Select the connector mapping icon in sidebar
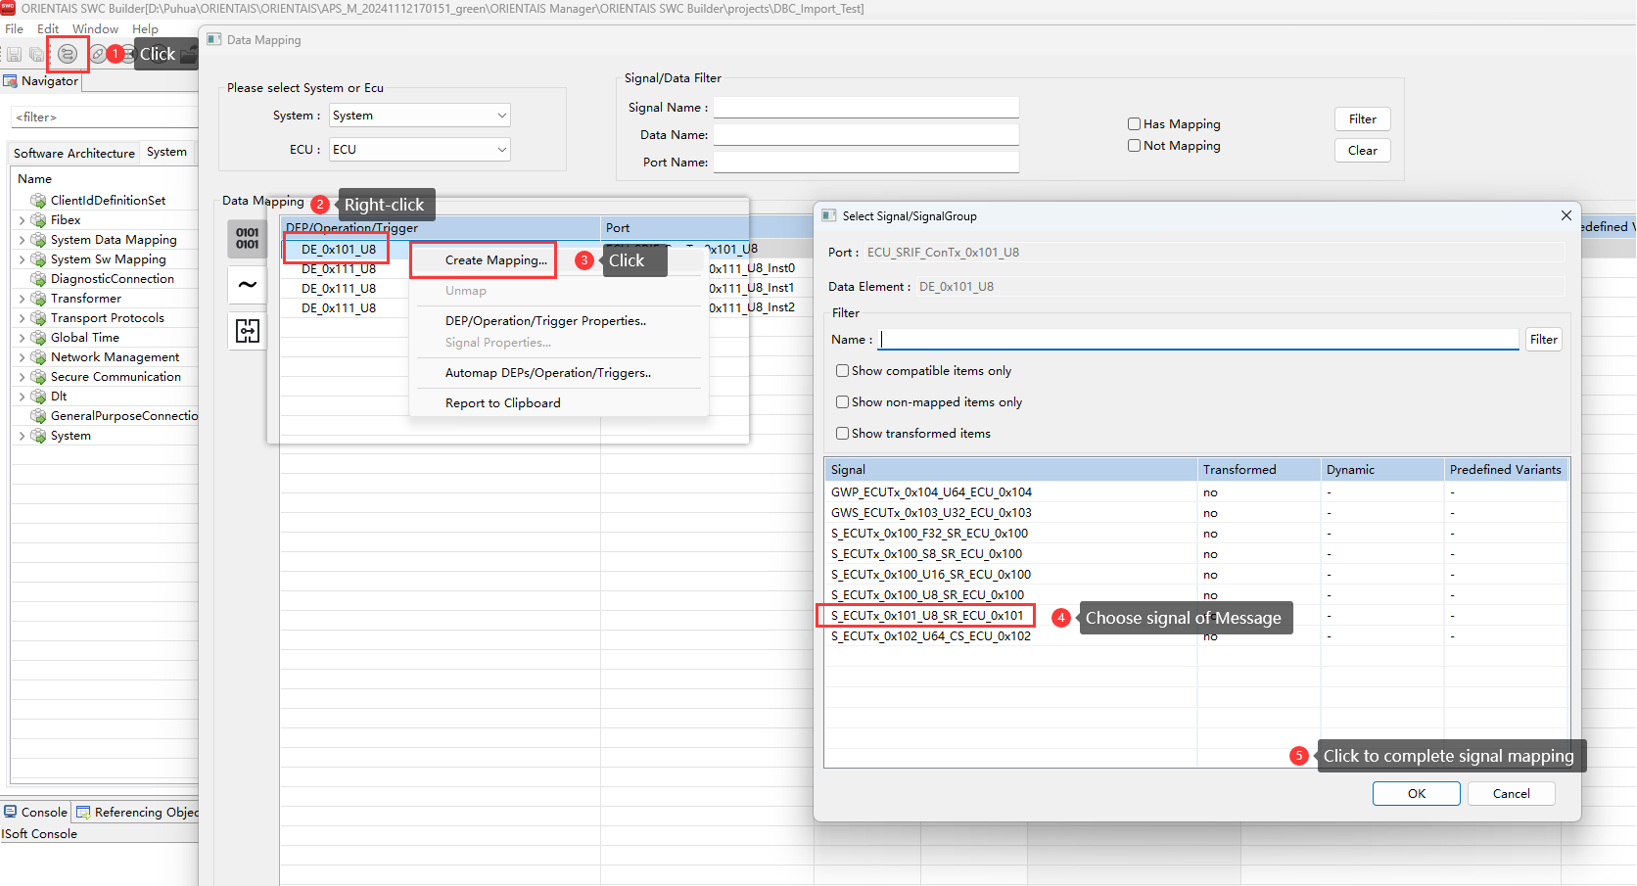Viewport: 1637px width, 886px height. 247,331
